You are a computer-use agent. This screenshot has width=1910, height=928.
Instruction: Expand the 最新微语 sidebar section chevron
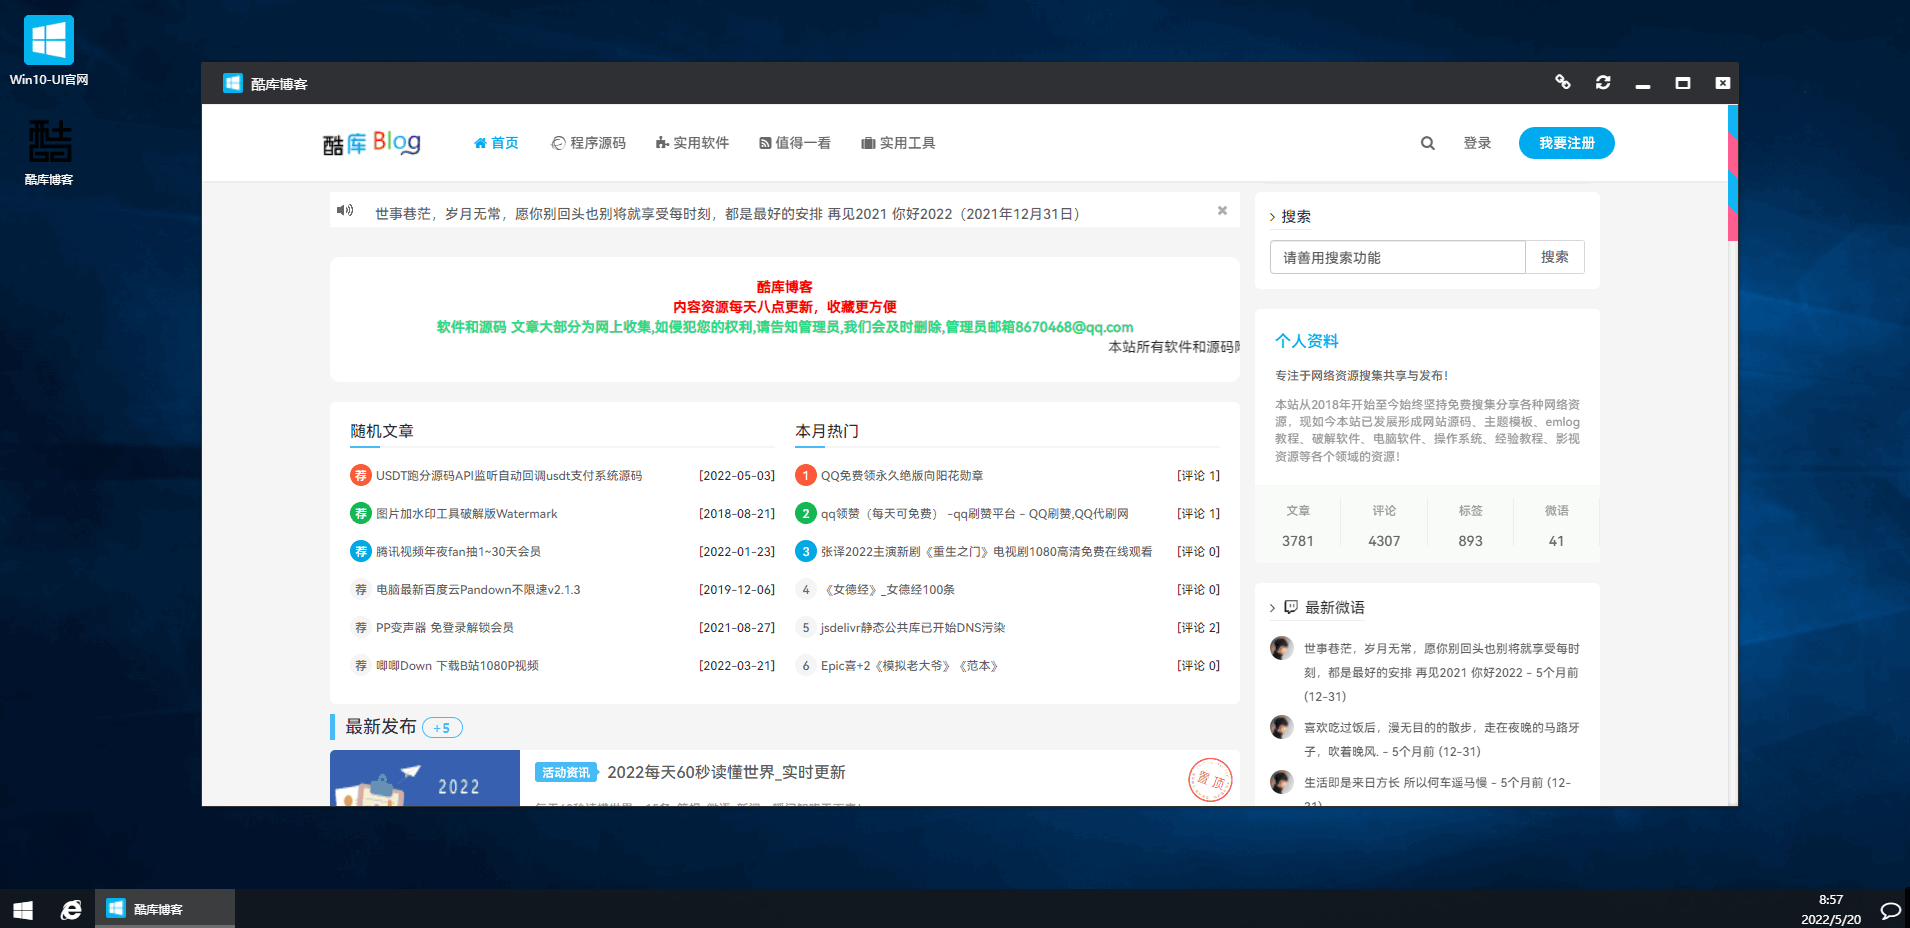1271,607
